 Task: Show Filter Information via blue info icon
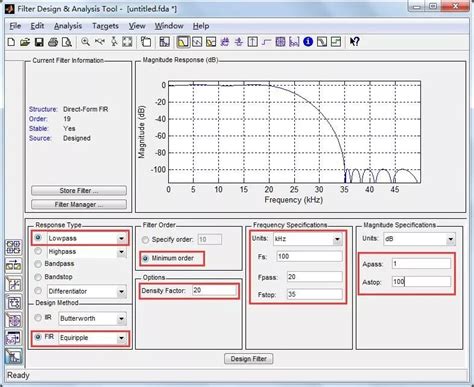tap(308, 42)
